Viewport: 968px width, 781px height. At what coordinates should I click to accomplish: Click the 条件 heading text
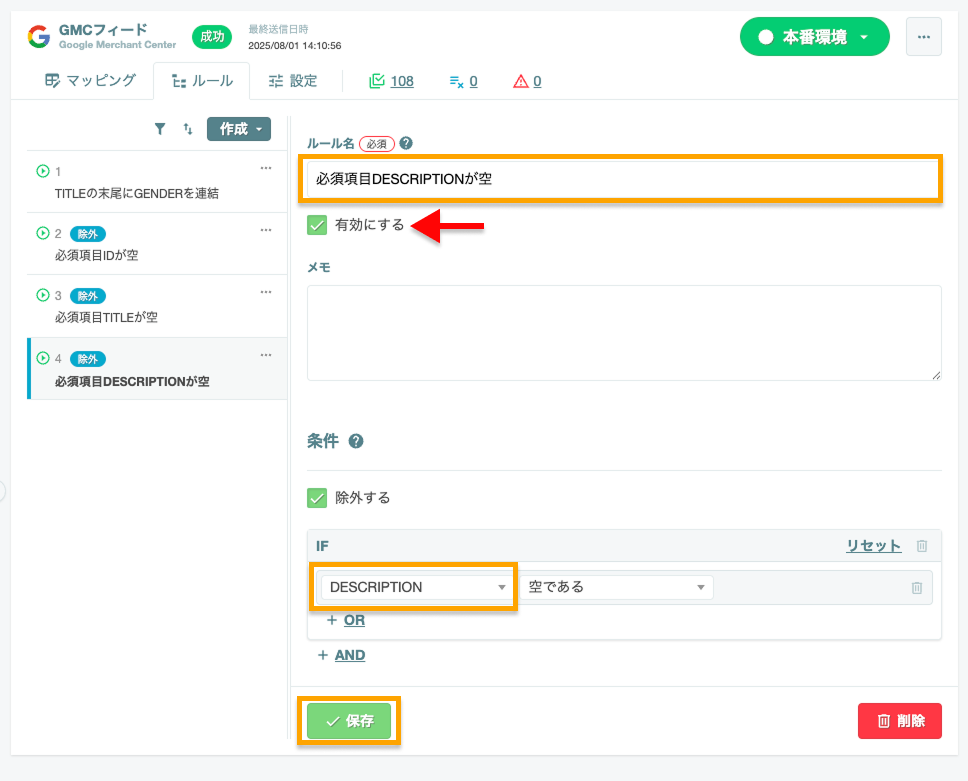(x=323, y=441)
